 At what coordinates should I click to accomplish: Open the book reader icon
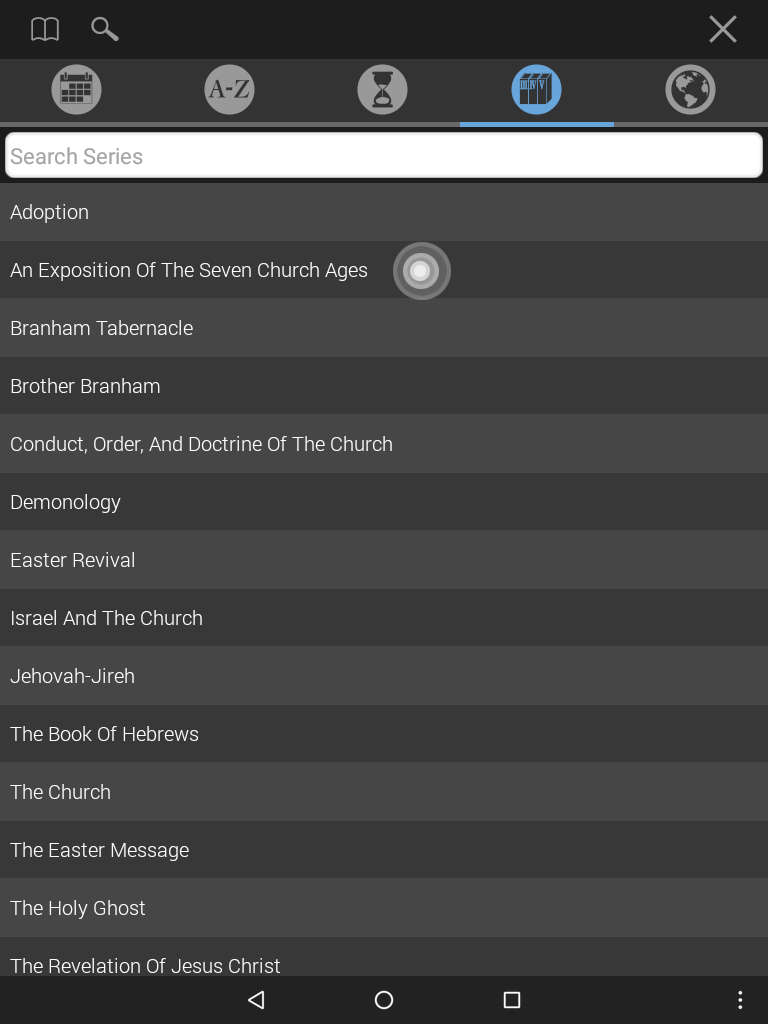(x=45, y=29)
